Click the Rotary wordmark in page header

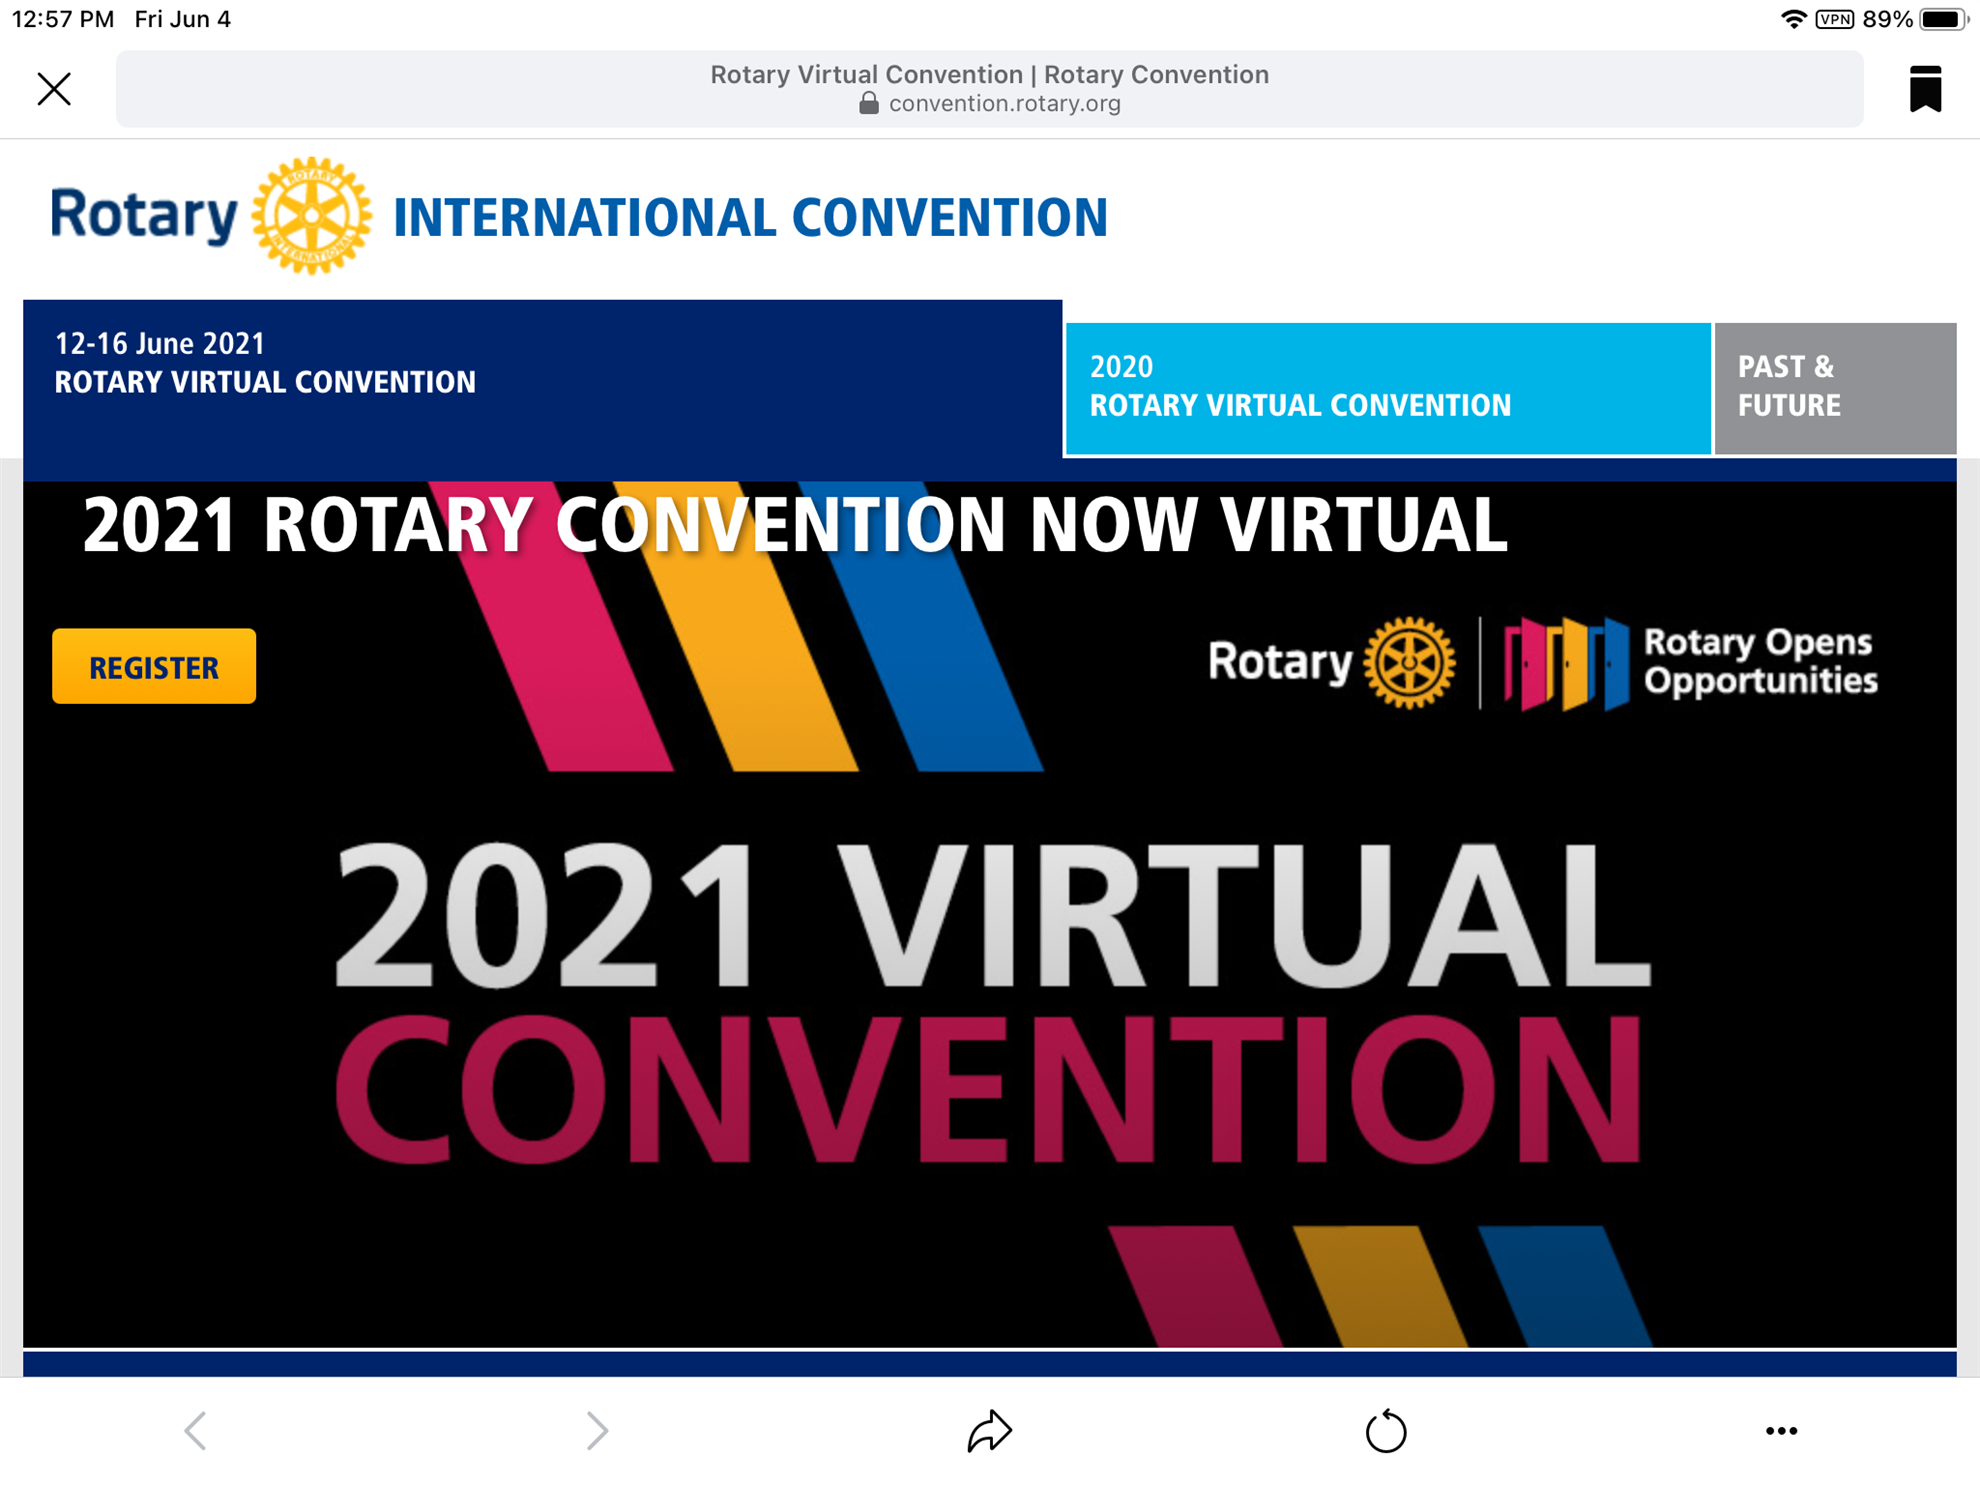click(144, 215)
